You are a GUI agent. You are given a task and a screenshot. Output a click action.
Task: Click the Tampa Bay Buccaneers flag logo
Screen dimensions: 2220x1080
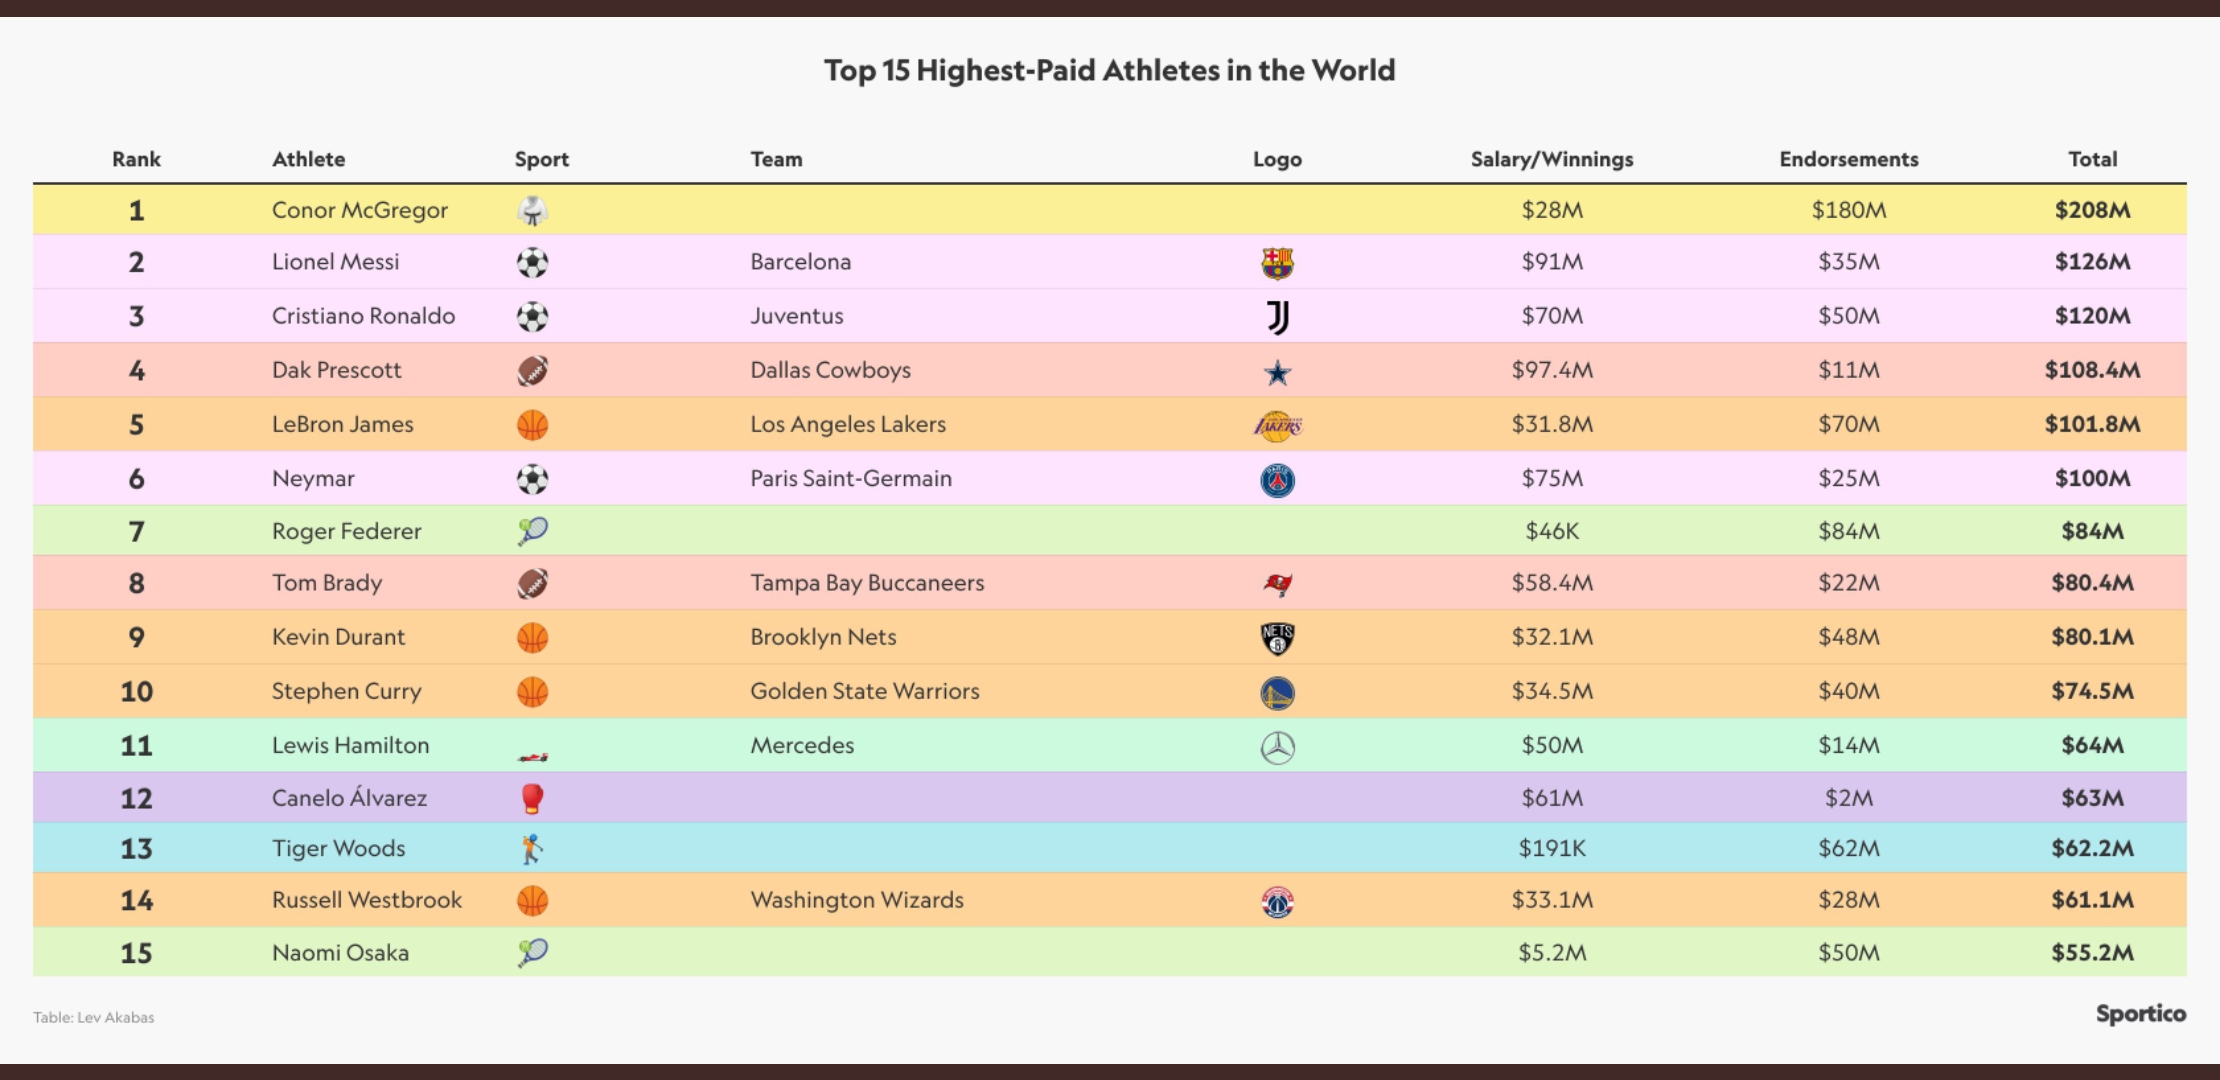click(x=1277, y=584)
